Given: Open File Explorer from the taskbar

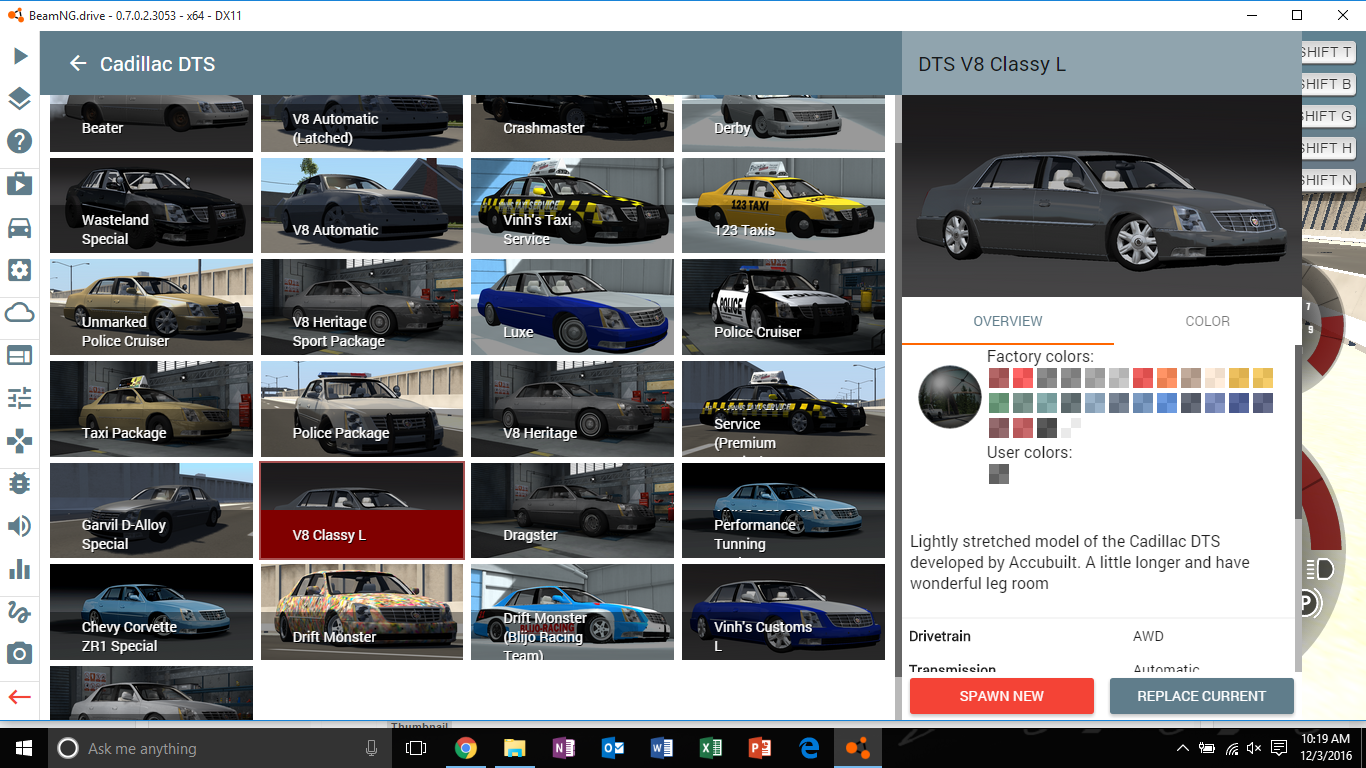Looking at the screenshot, I should (515, 748).
